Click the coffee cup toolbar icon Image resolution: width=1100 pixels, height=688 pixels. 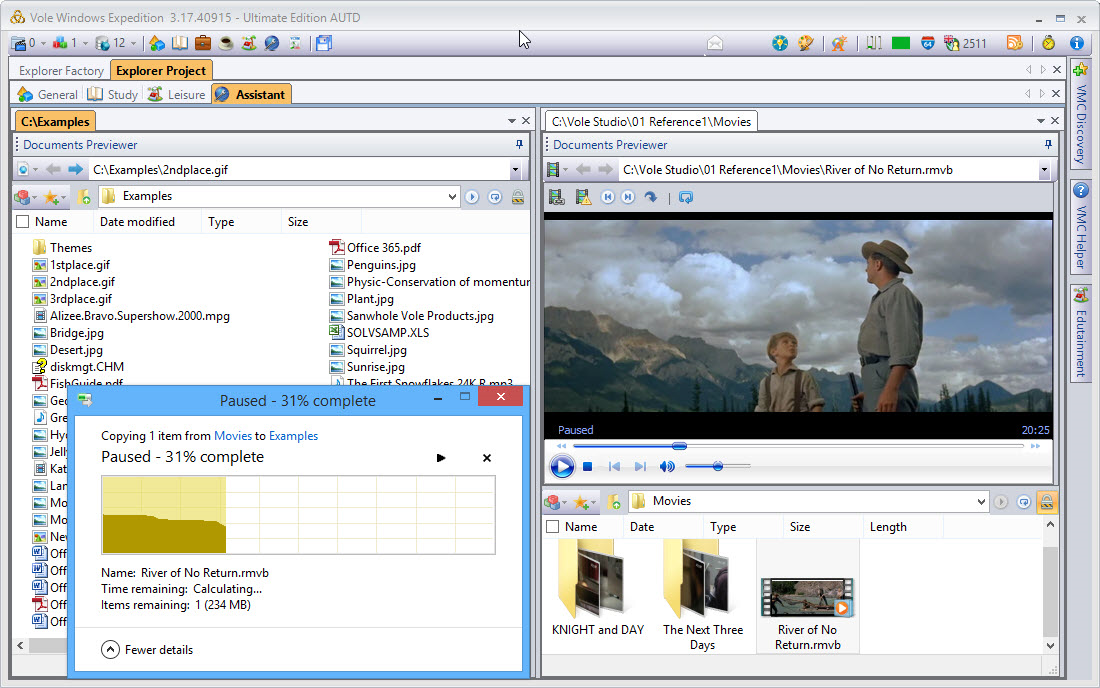[226, 43]
